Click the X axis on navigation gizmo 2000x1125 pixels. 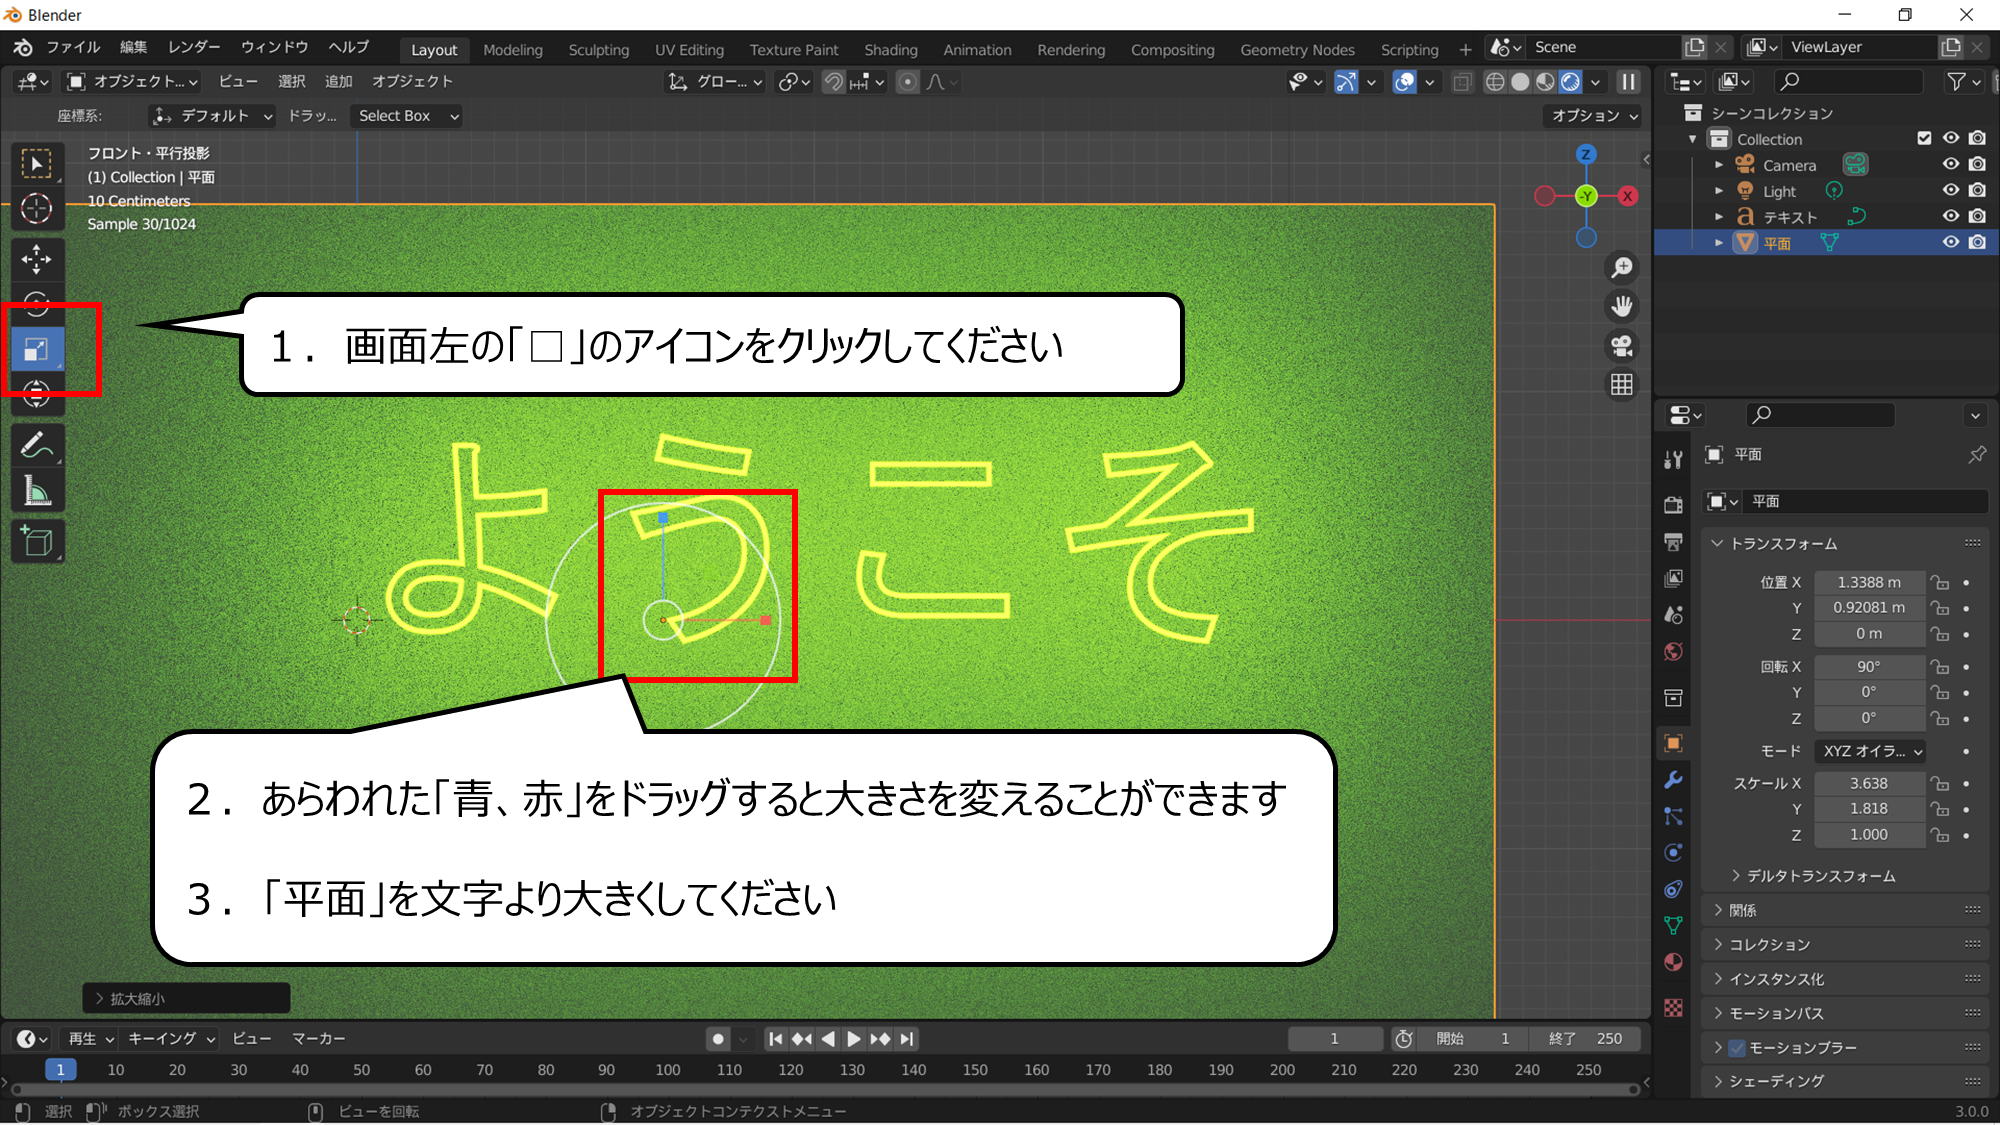[x=1628, y=196]
